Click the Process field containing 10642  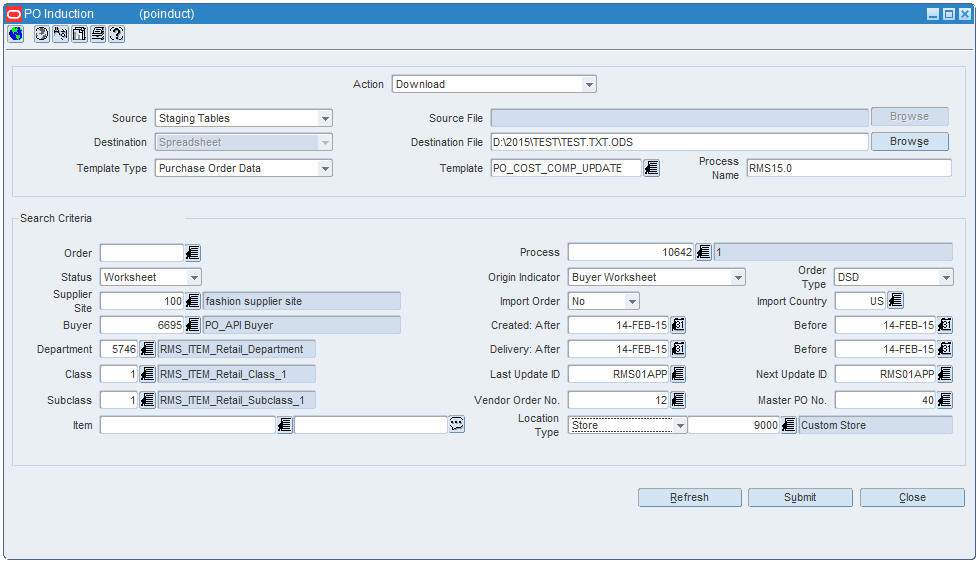point(631,252)
